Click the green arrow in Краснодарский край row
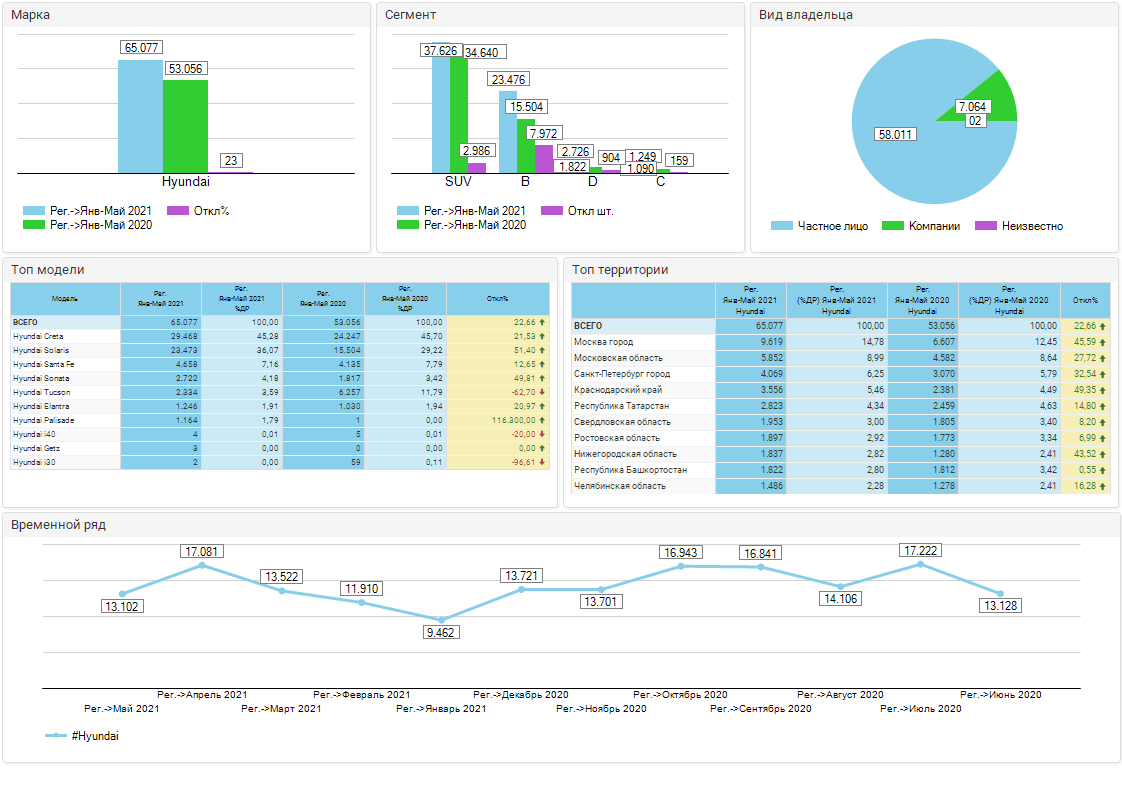The height and width of the screenshot is (793, 1122). (1102, 390)
